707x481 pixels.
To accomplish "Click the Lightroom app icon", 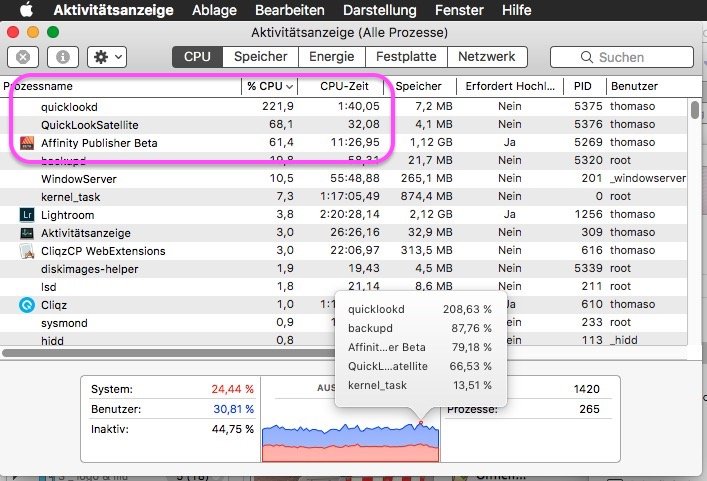I will click(x=27, y=215).
